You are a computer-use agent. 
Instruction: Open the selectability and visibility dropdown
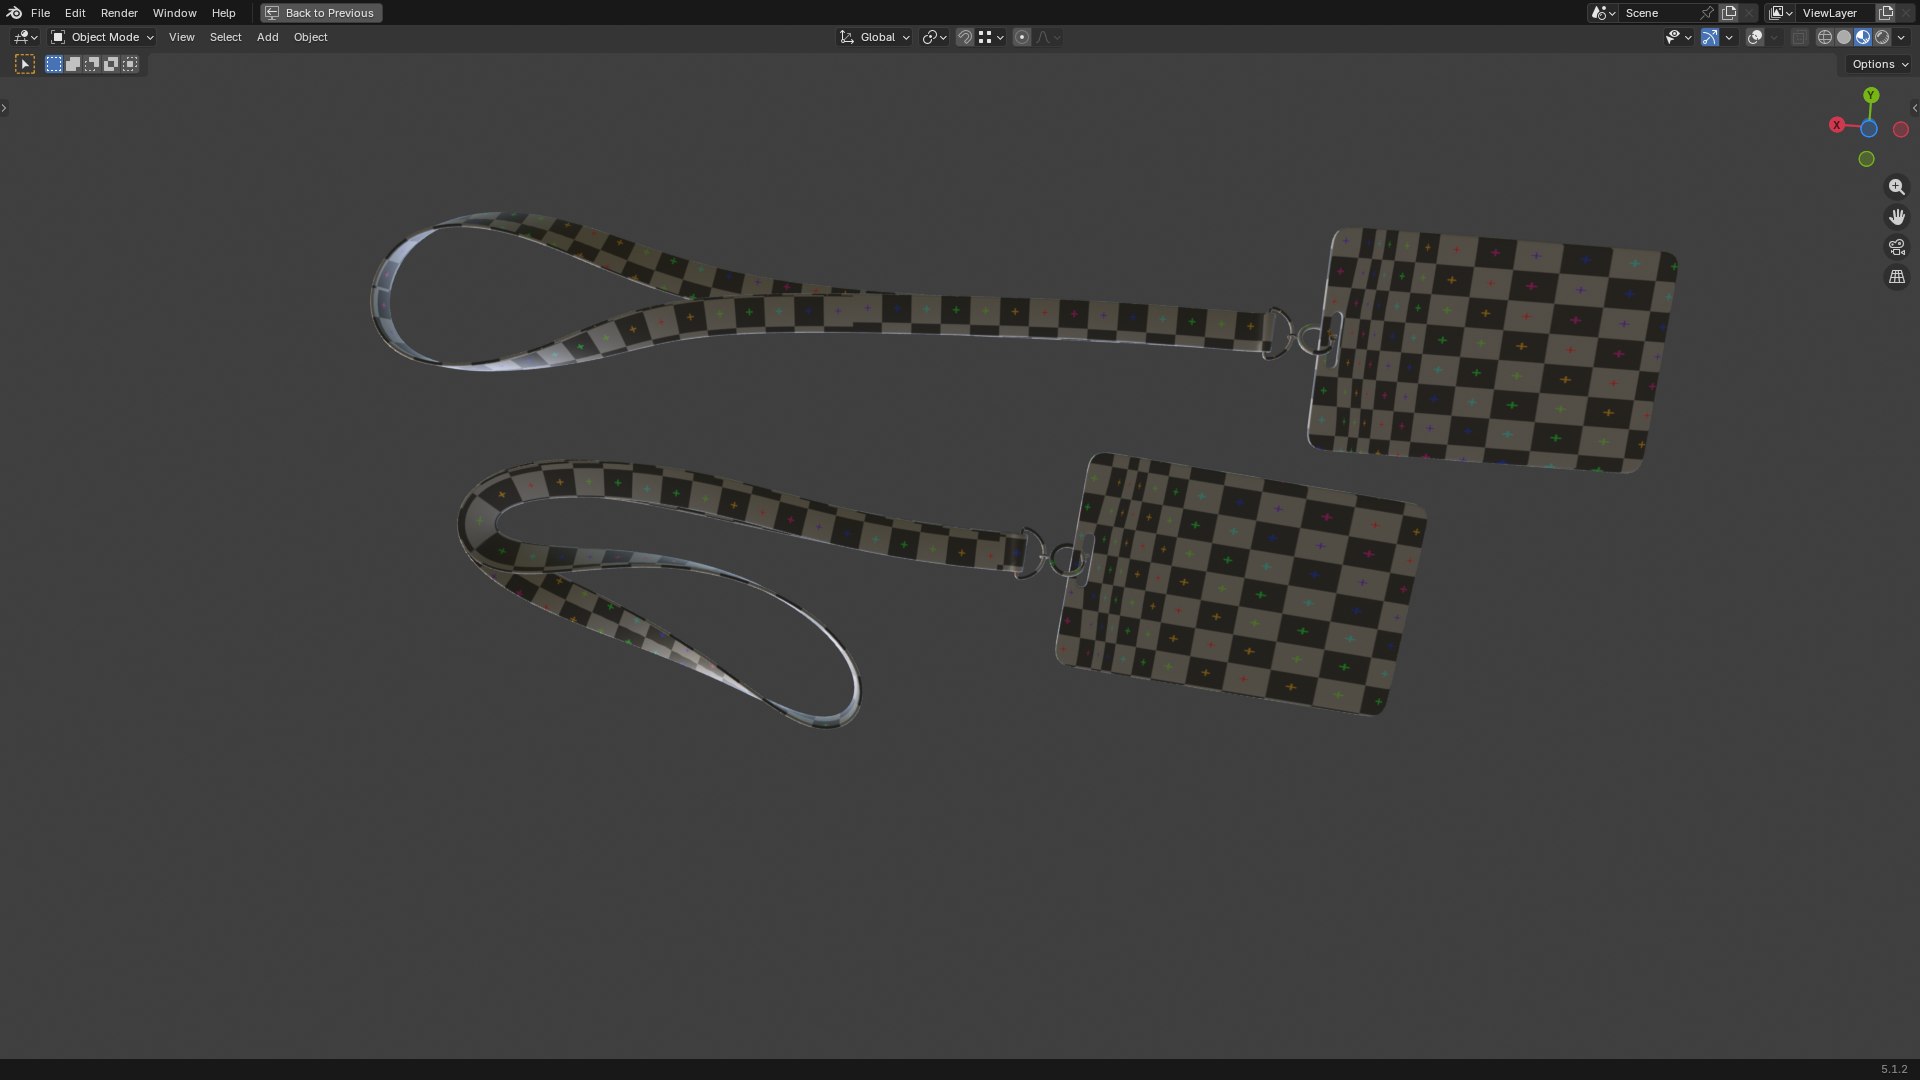coord(1679,37)
